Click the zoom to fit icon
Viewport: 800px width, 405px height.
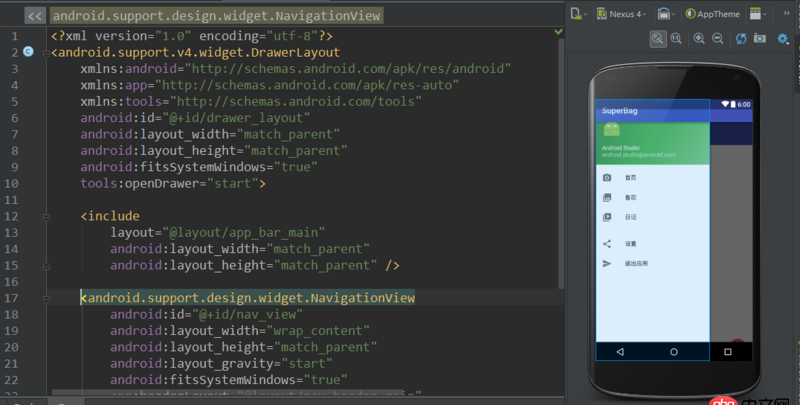(658, 39)
